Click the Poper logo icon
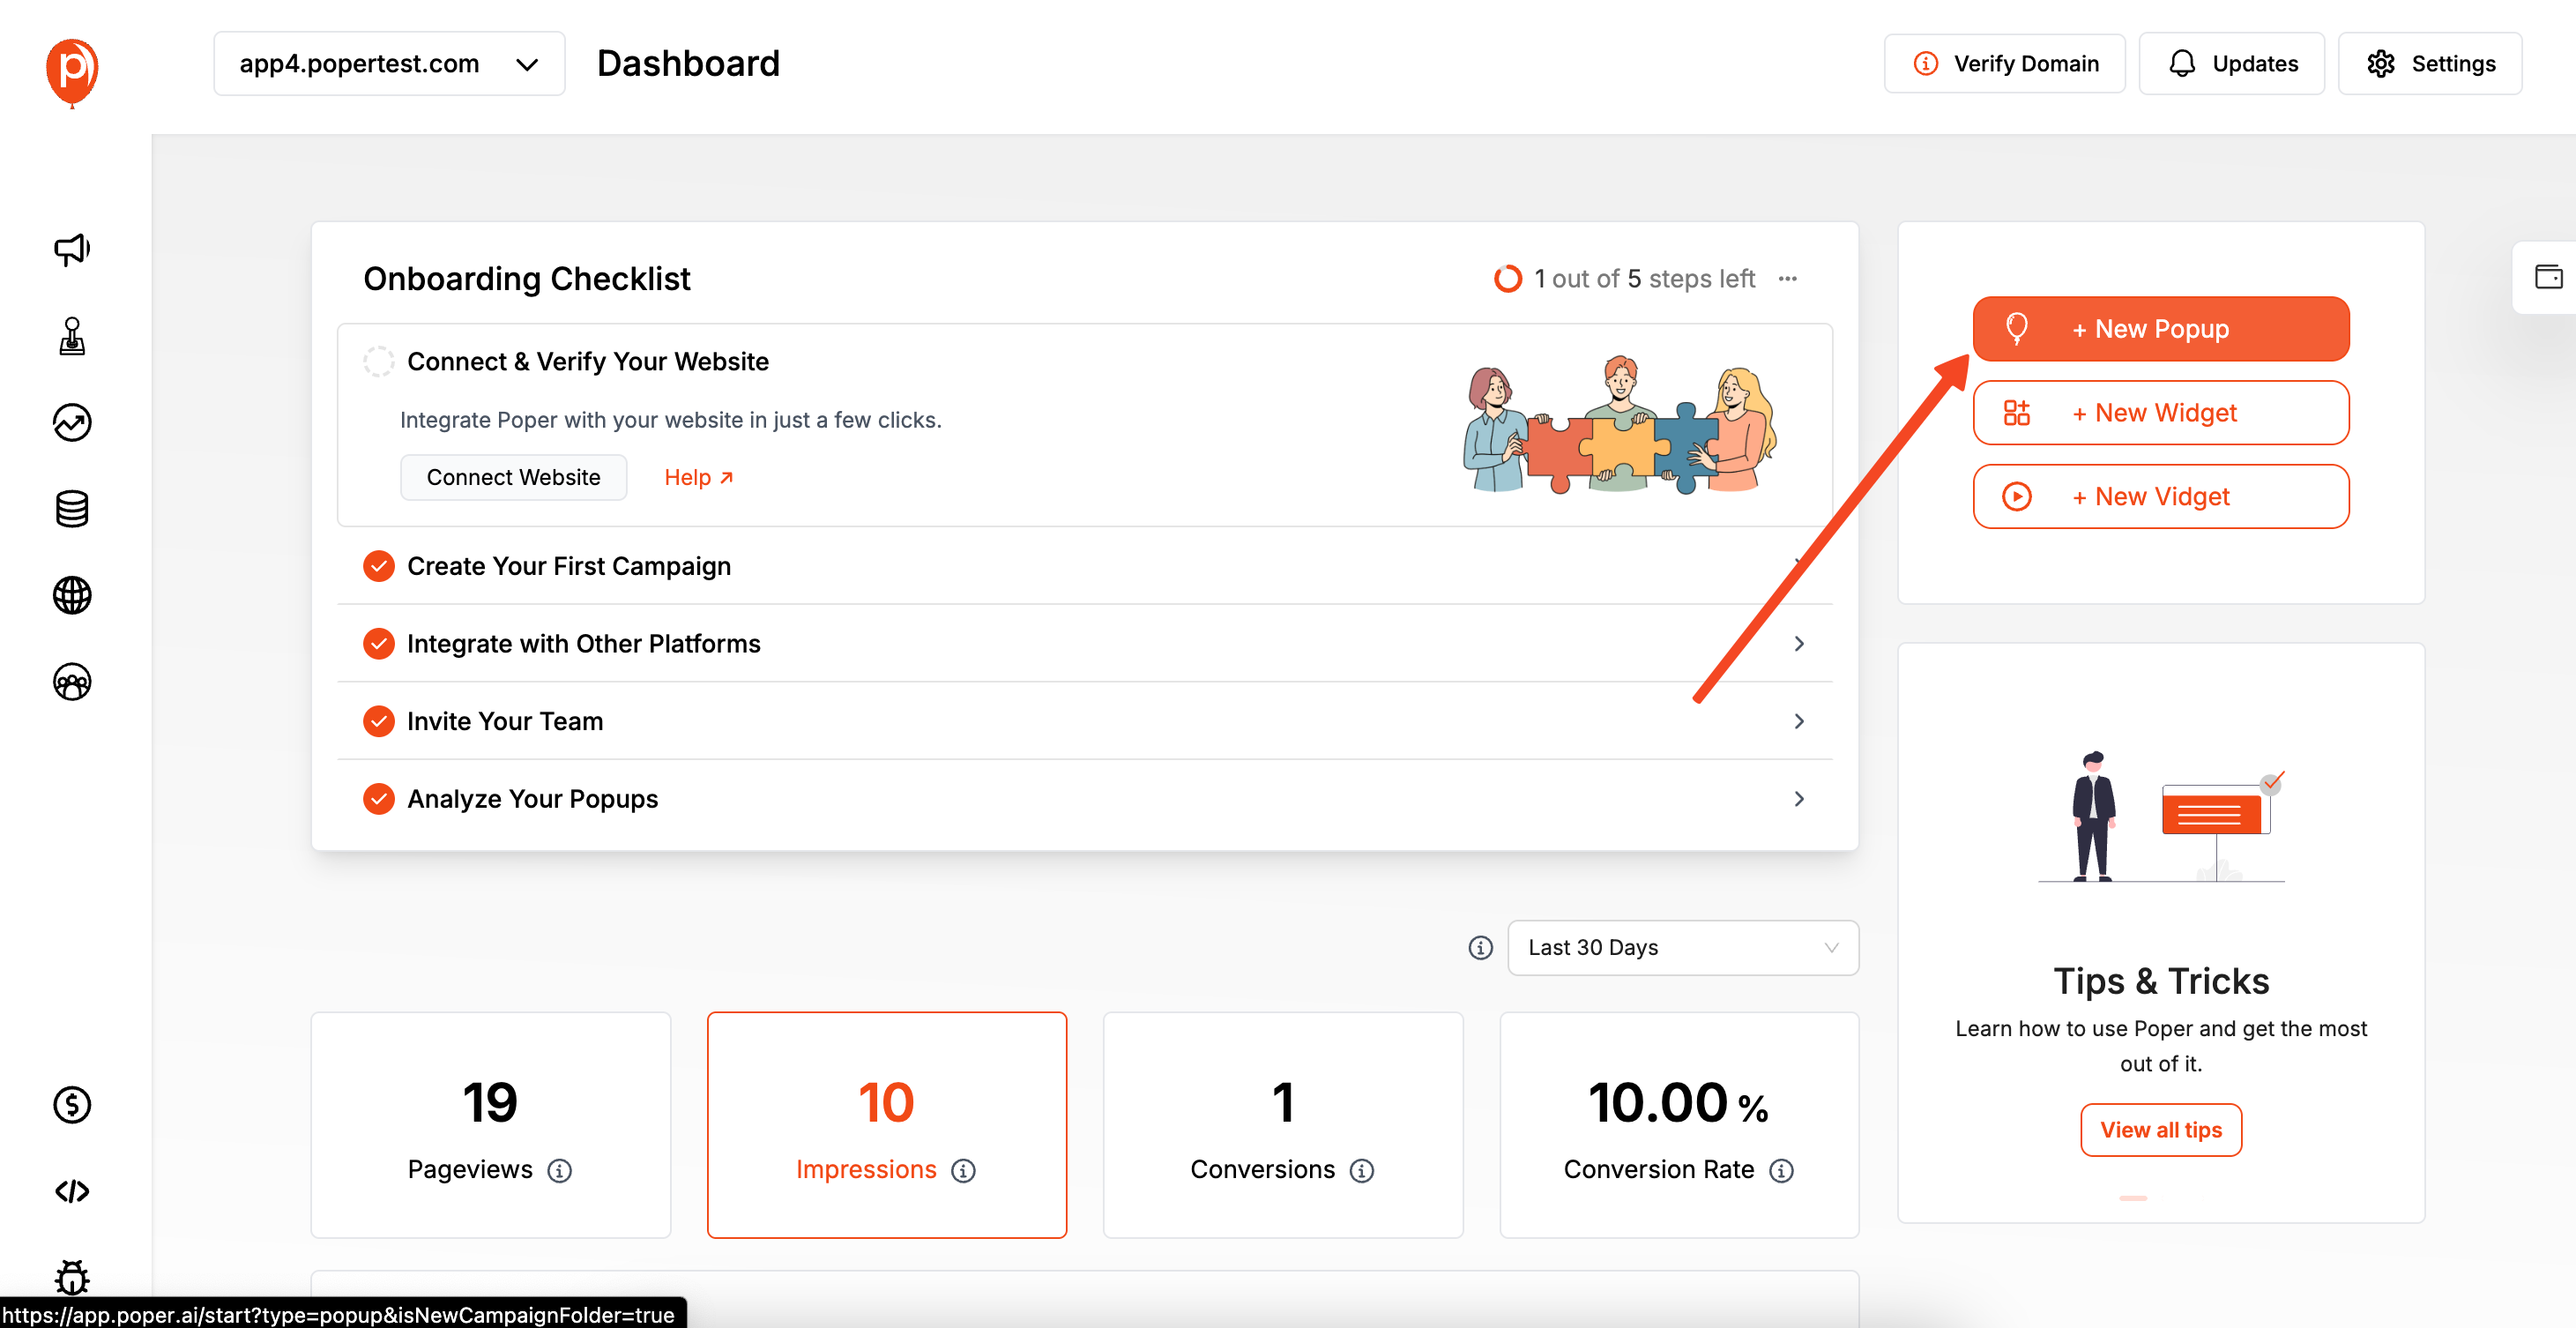Viewport: 2576px width, 1328px height. point(72,71)
